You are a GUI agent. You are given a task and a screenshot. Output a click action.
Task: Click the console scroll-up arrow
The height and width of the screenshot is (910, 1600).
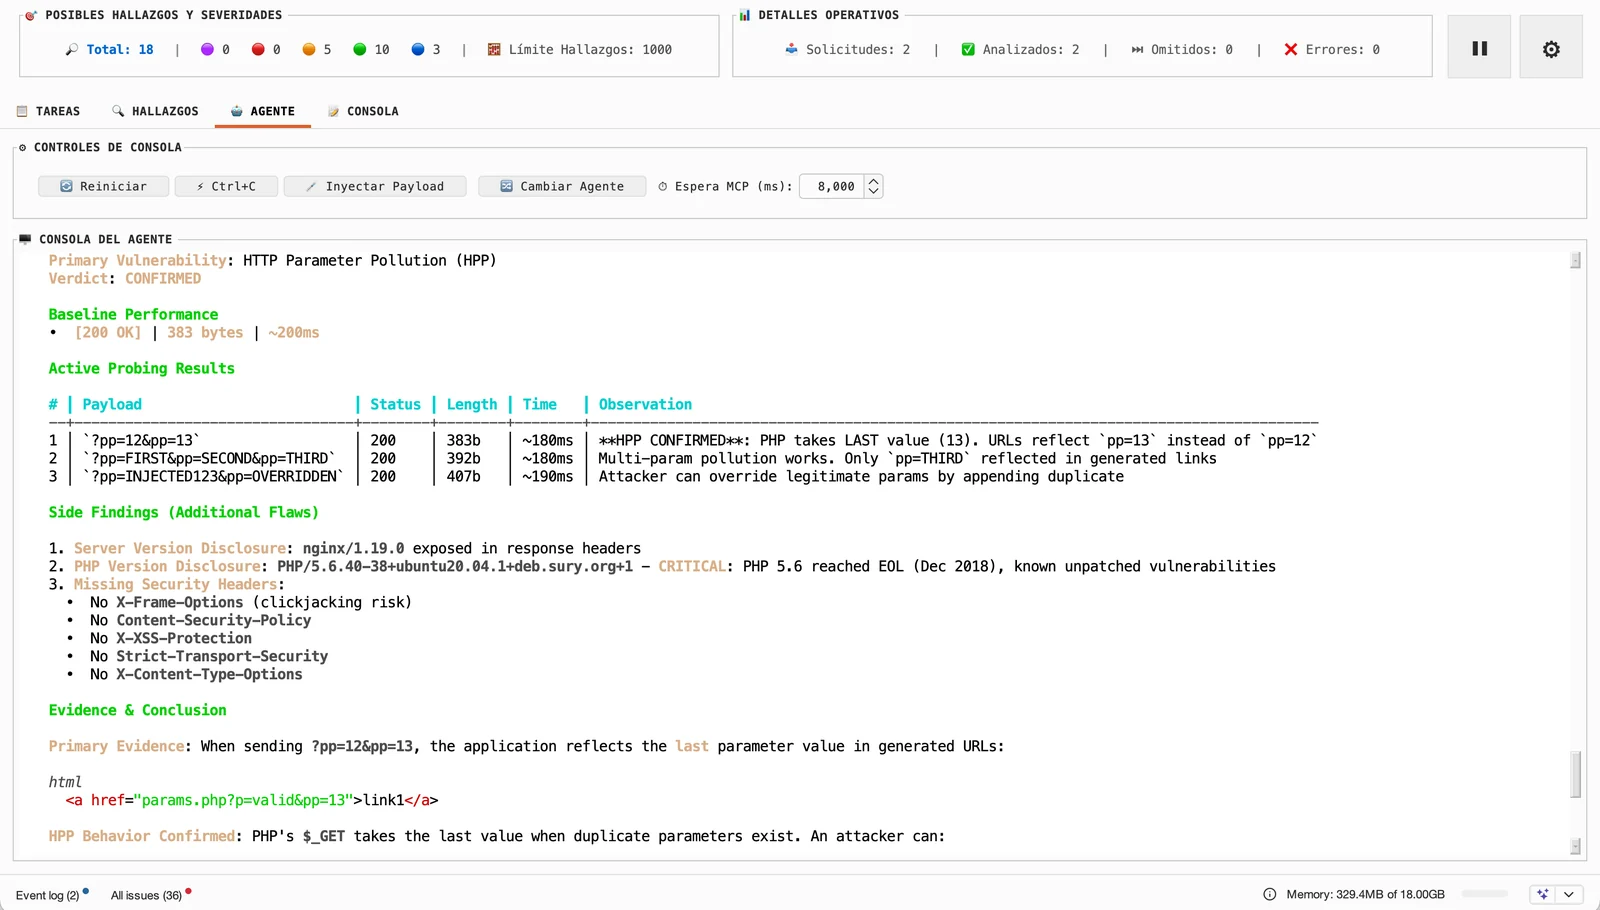coord(1575,260)
